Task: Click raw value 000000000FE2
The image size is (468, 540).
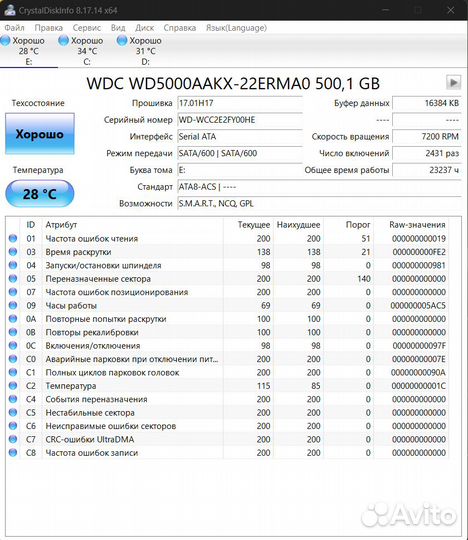Action: (x=419, y=252)
